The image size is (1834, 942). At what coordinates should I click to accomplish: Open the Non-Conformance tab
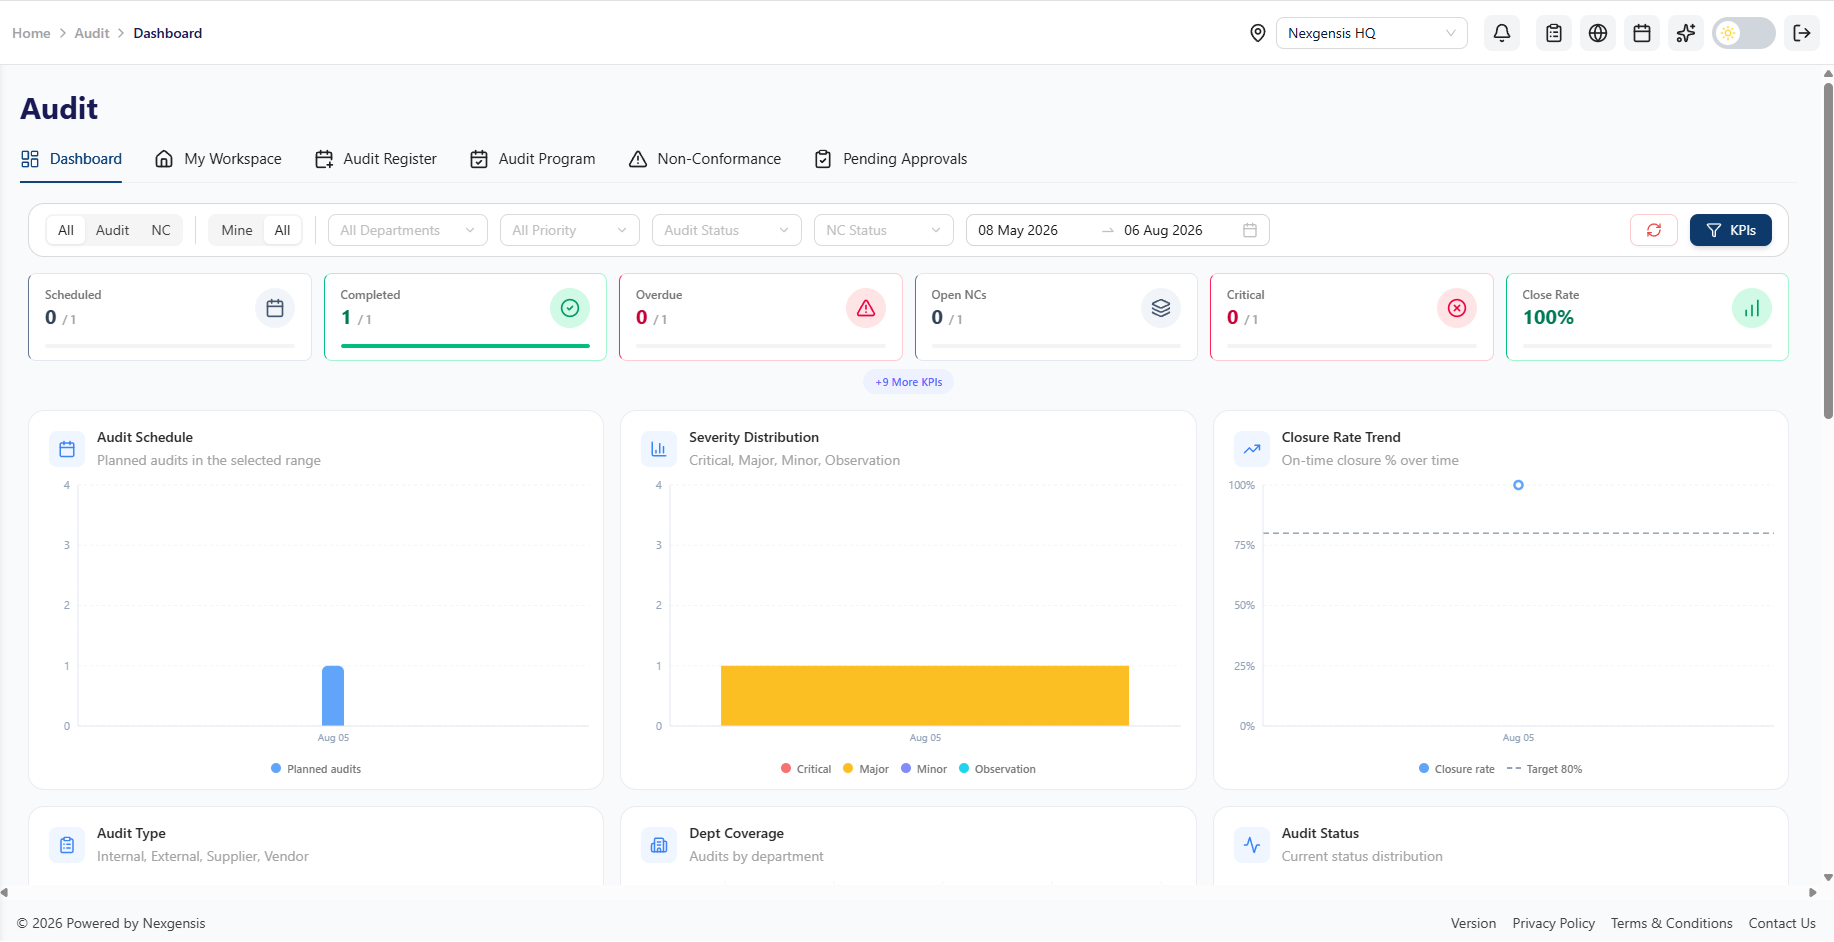(705, 159)
